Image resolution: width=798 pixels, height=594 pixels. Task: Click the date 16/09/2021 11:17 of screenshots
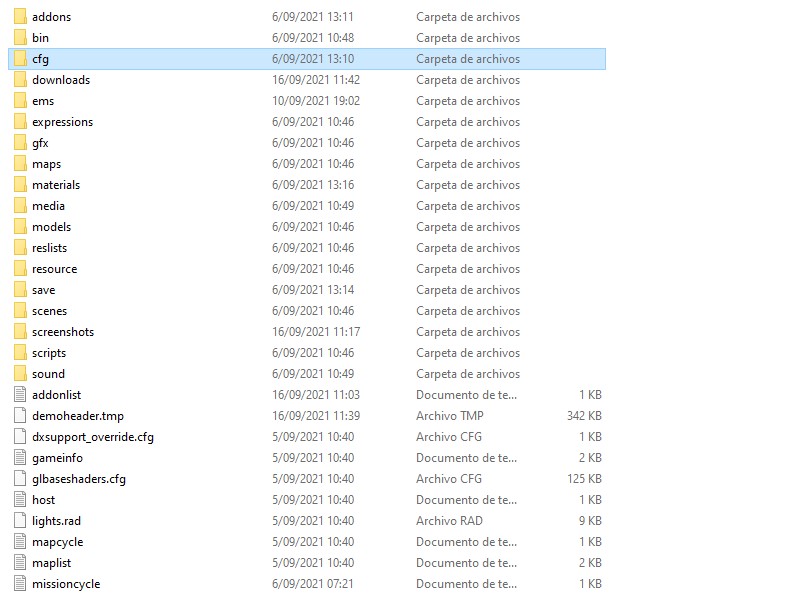point(316,332)
